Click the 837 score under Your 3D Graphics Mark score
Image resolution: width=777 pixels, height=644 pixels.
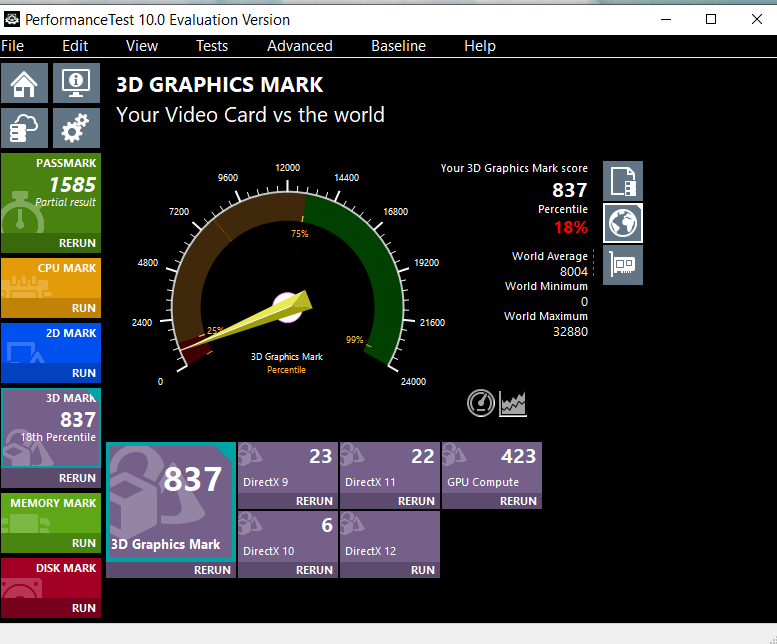(570, 190)
